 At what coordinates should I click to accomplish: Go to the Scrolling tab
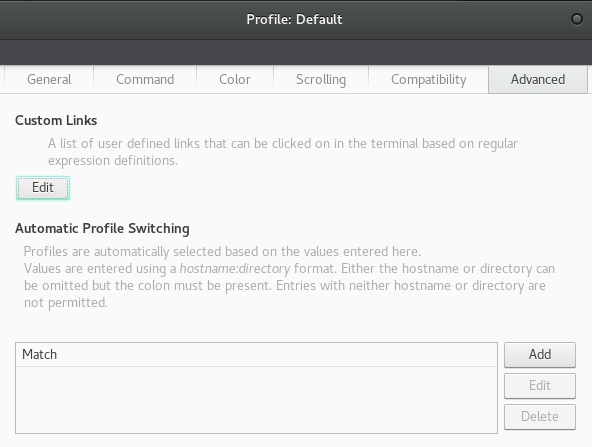[321, 79]
